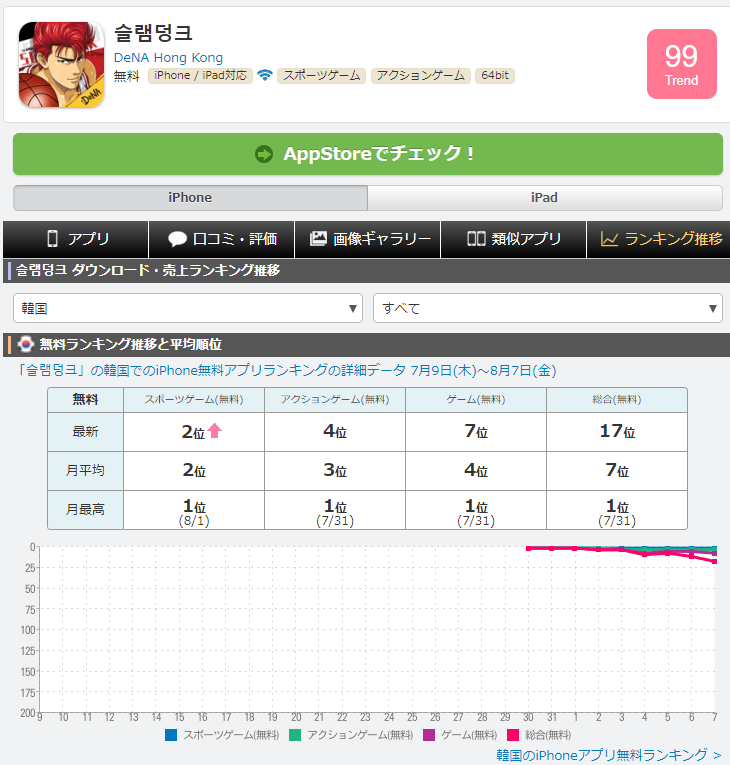Click the blue スポーツゲーム legend swatch
This screenshot has width=730, height=765.
click(x=171, y=735)
